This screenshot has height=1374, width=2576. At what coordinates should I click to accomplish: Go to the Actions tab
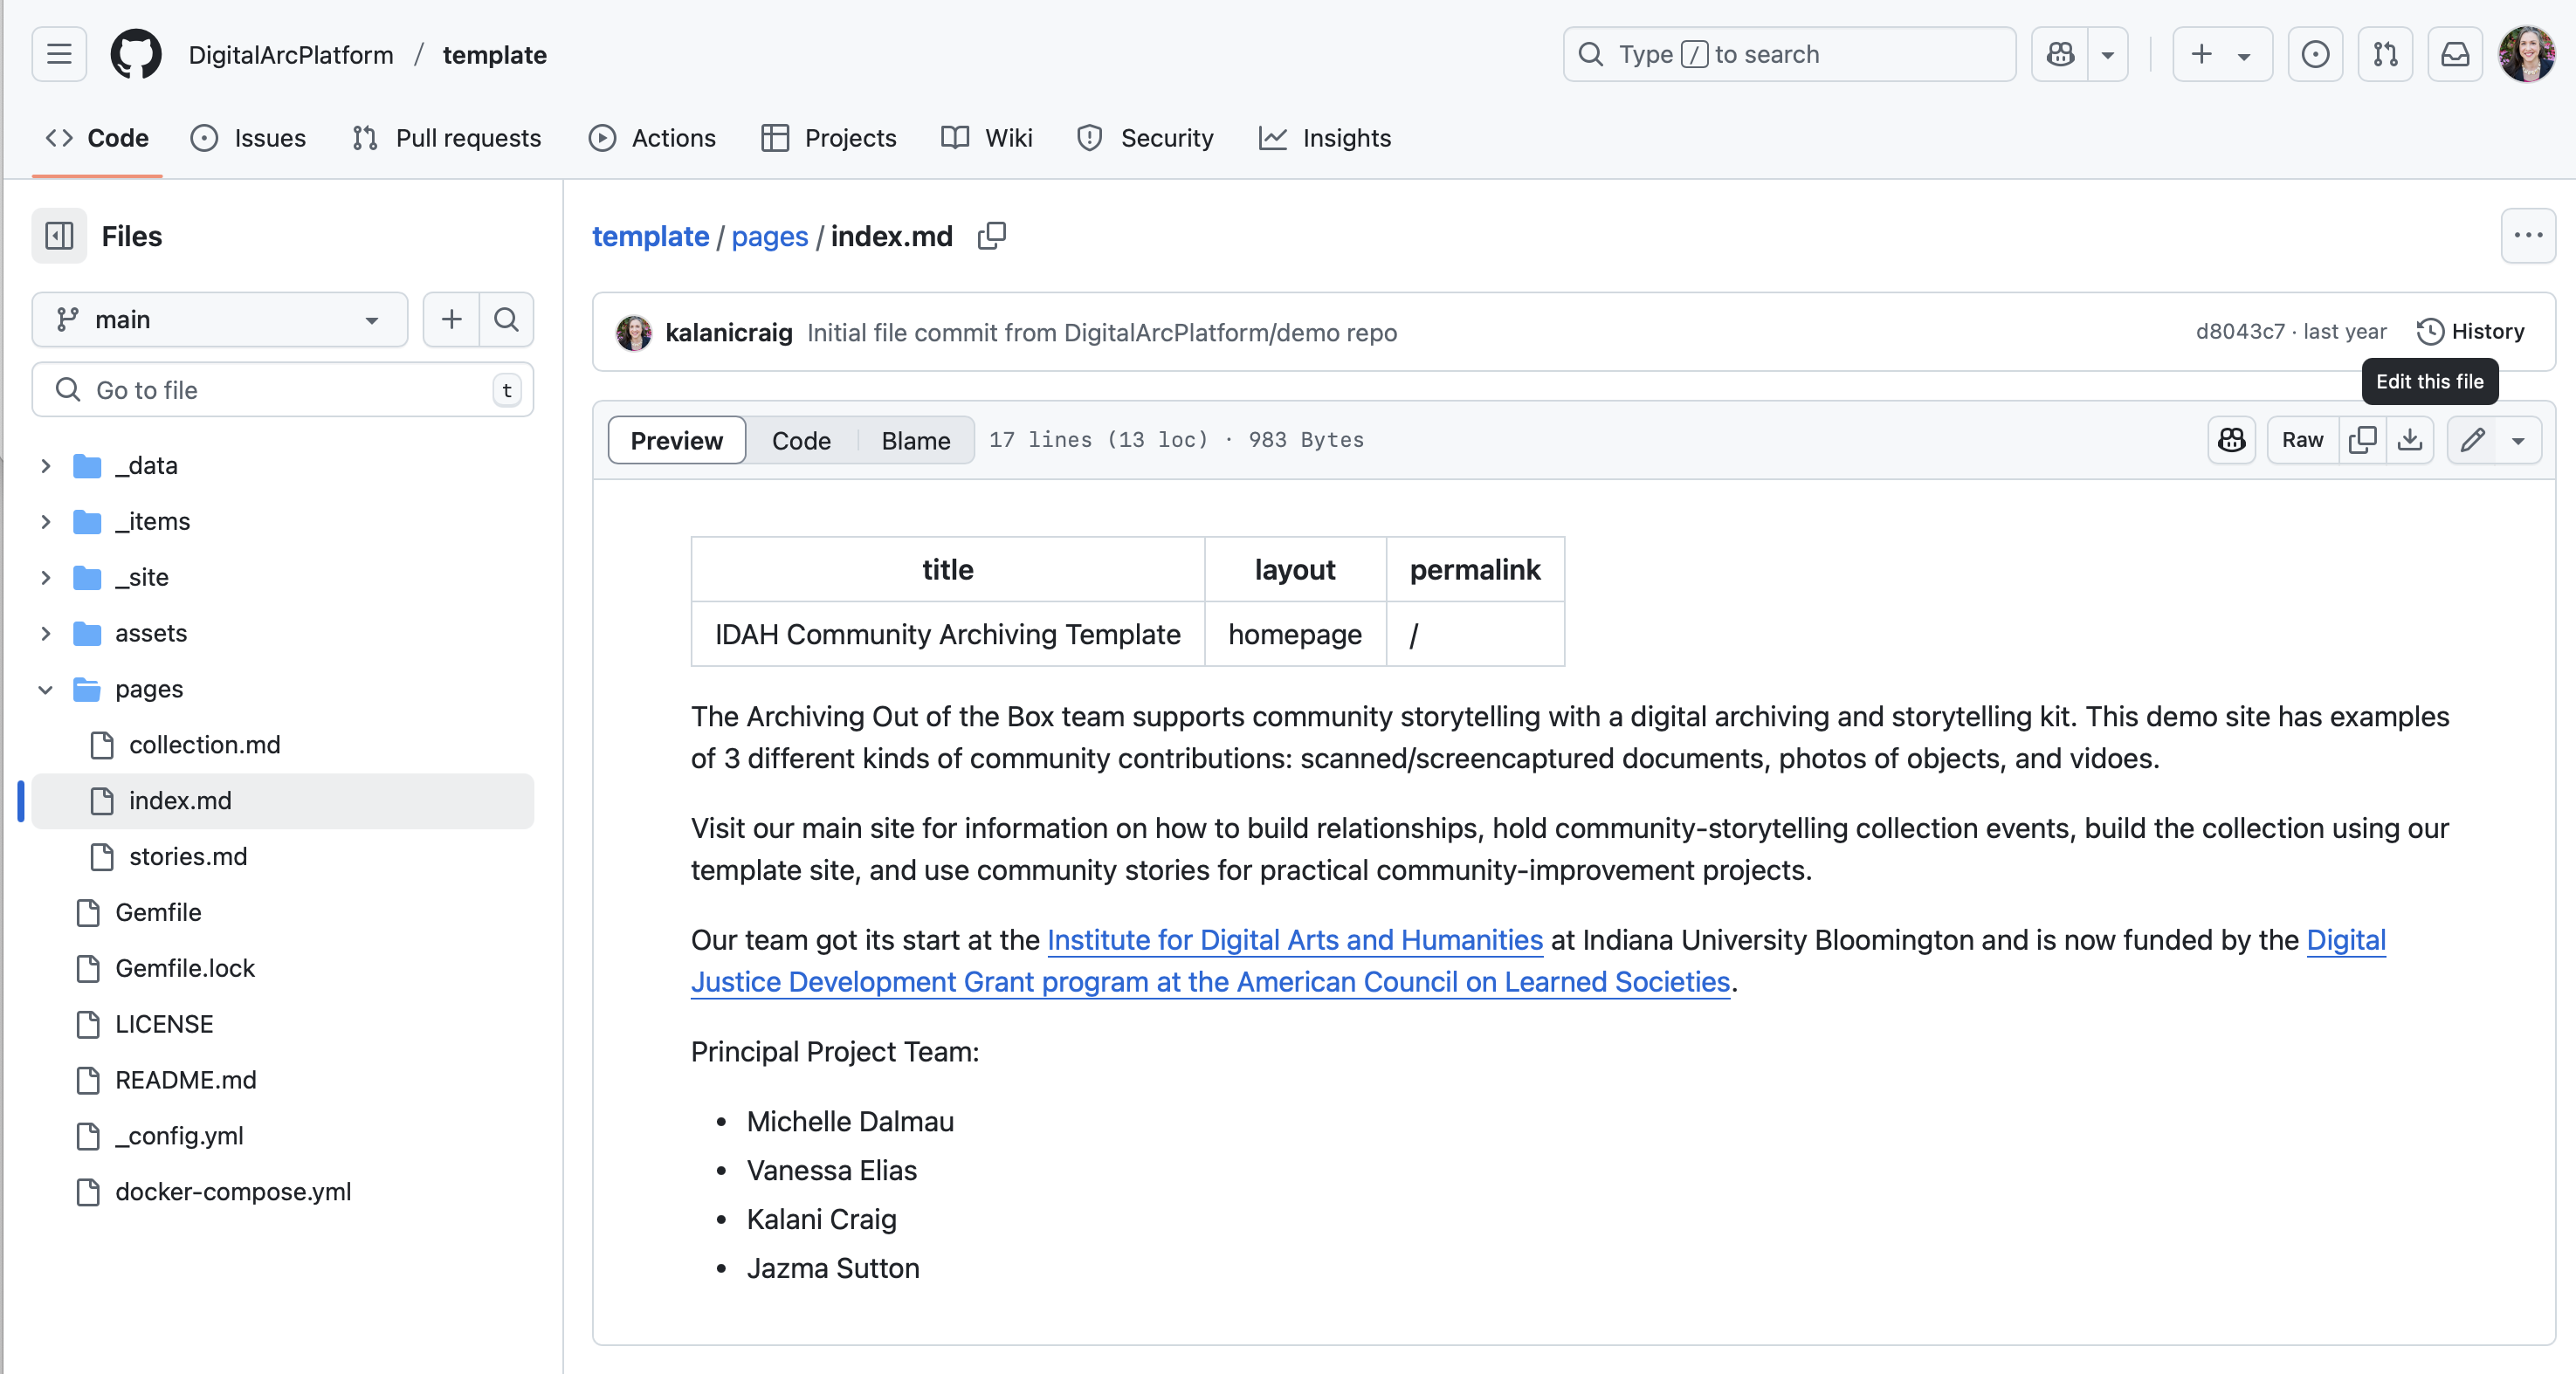(x=652, y=138)
